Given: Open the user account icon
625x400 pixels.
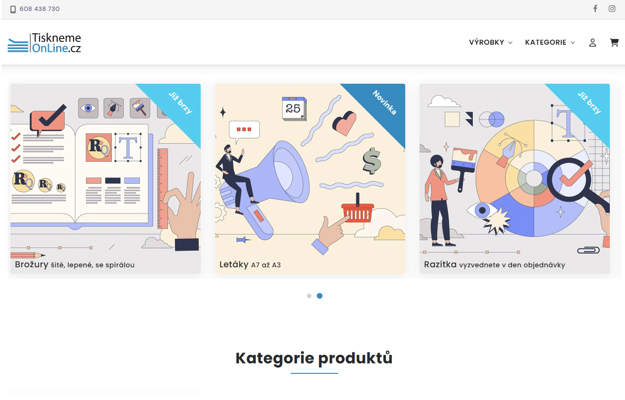Looking at the screenshot, I should pos(593,43).
